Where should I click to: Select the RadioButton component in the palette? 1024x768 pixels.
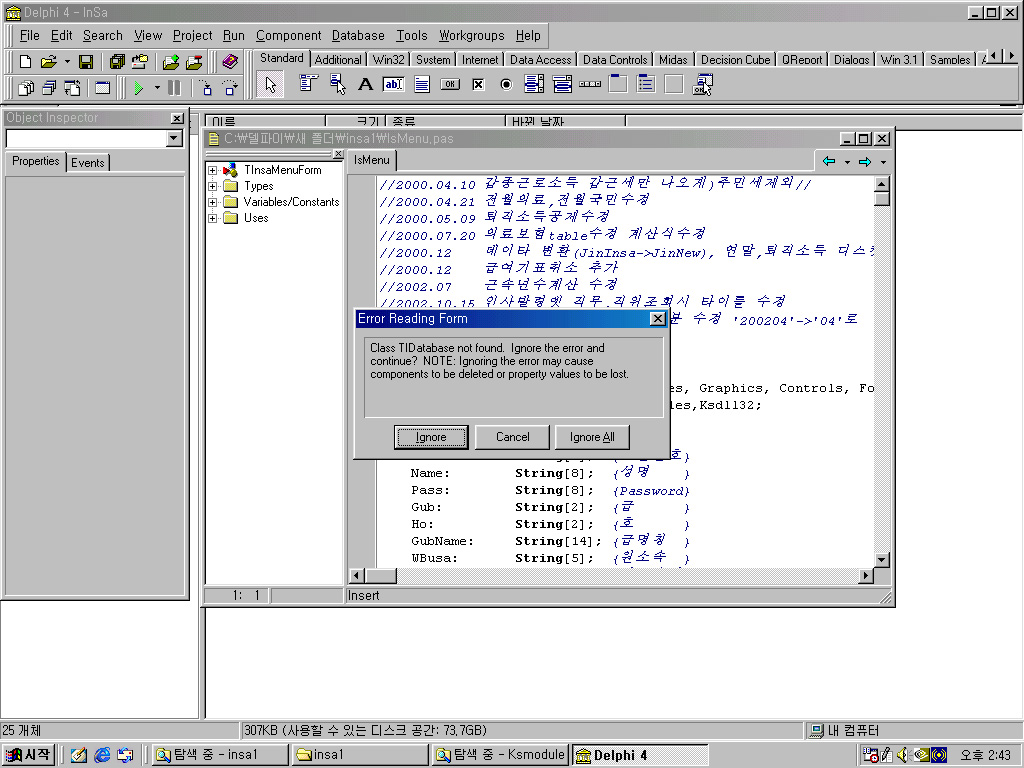pyautogui.click(x=506, y=85)
